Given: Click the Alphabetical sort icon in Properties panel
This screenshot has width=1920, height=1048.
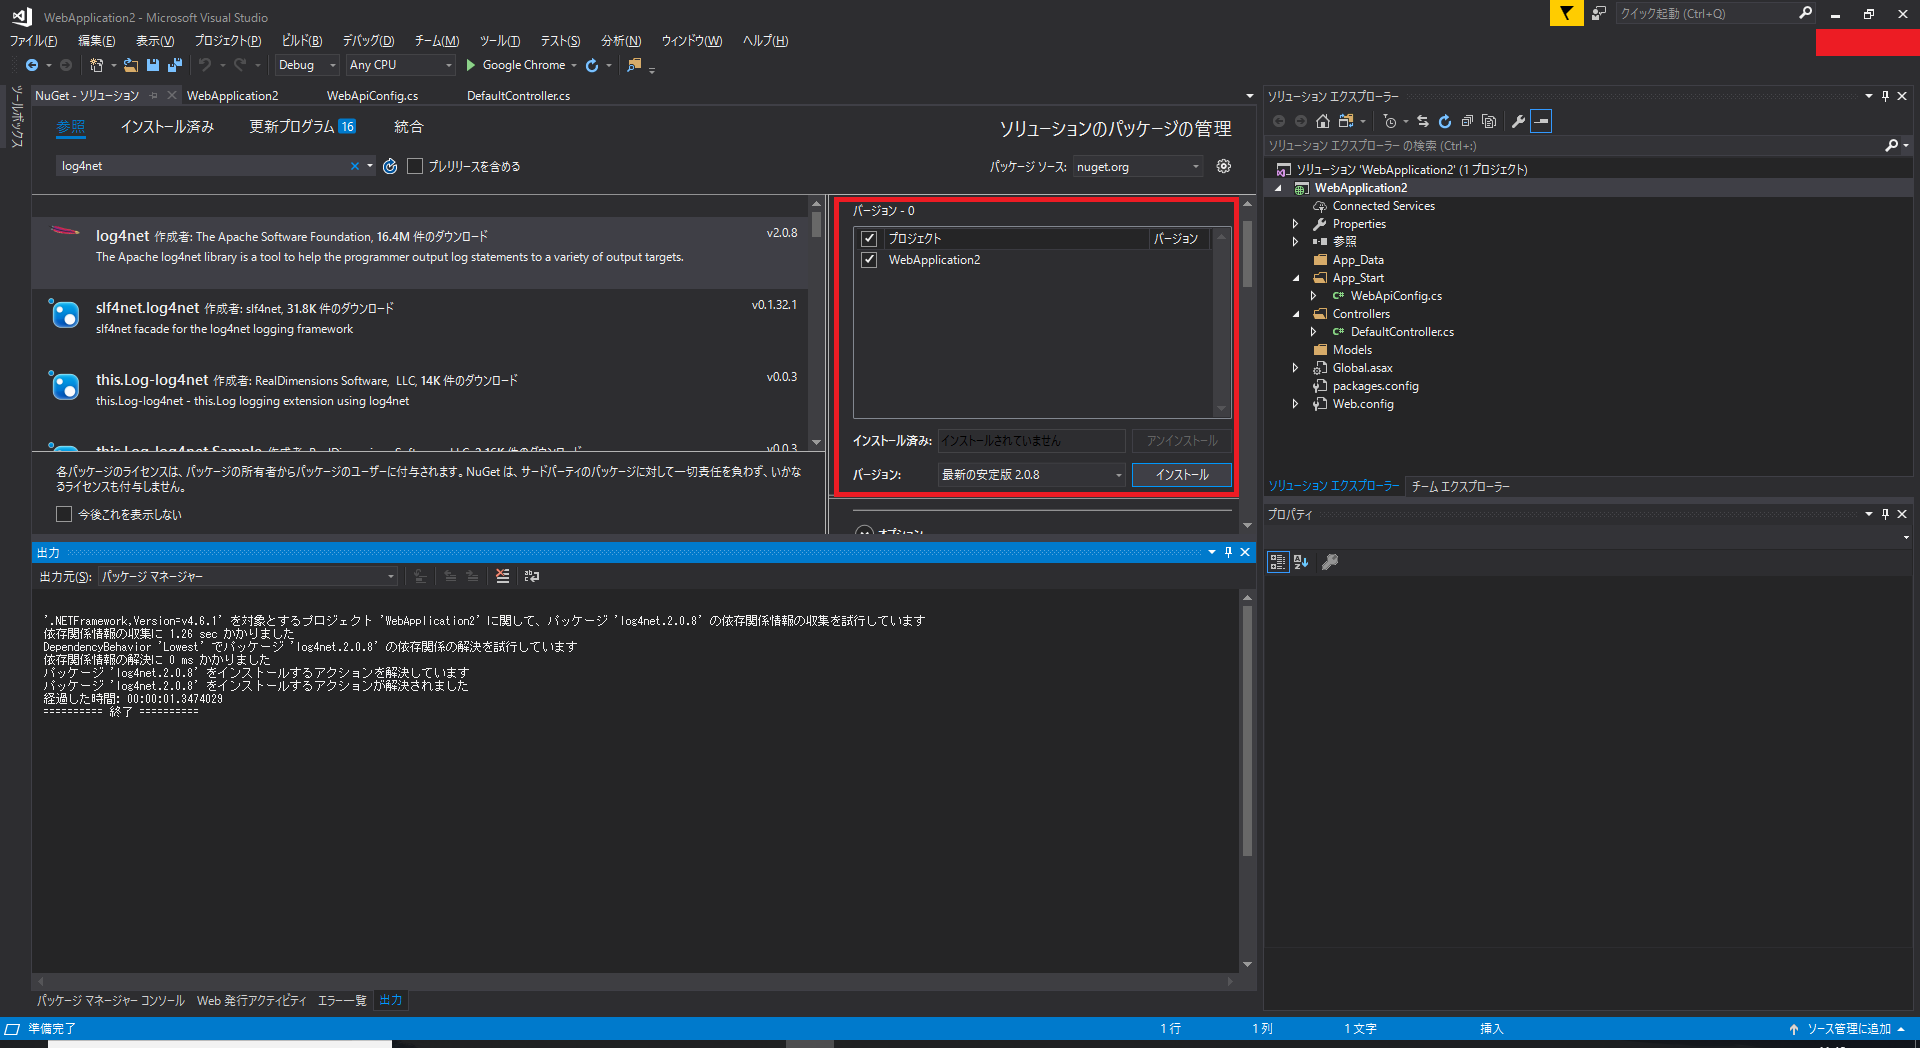Looking at the screenshot, I should point(1301,562).
